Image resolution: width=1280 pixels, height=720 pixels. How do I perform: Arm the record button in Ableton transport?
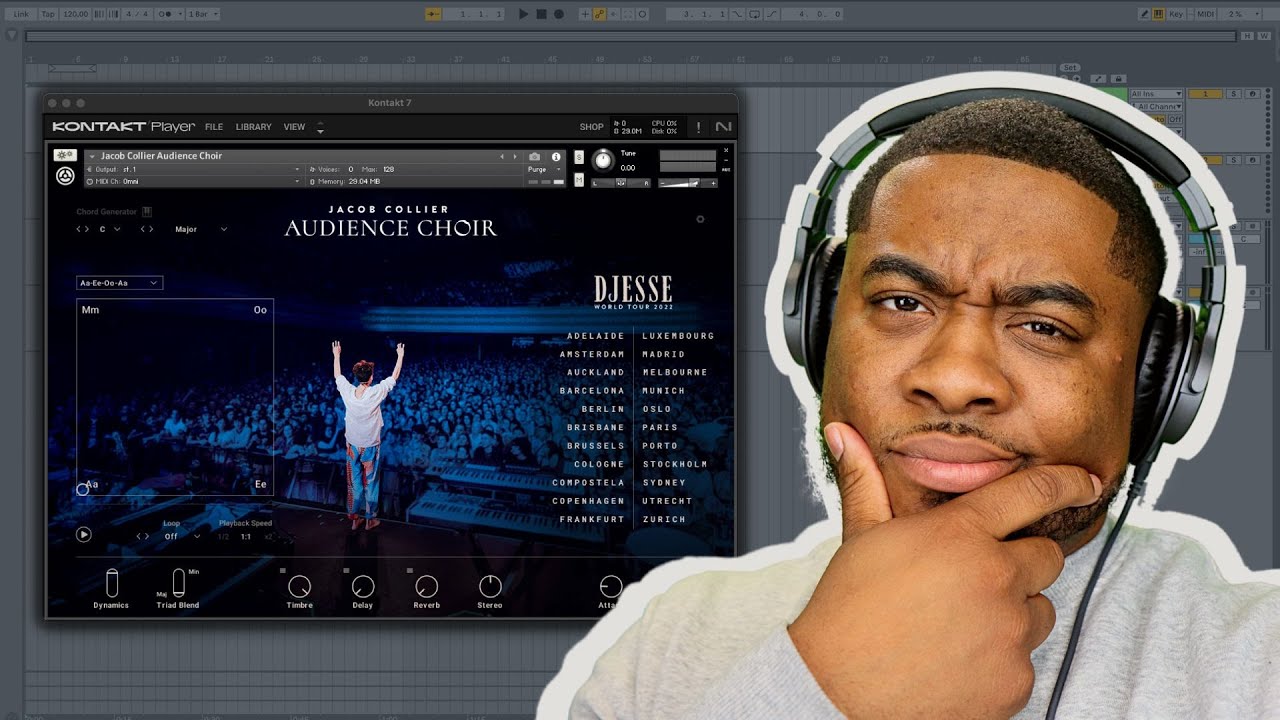click(559, 14)
